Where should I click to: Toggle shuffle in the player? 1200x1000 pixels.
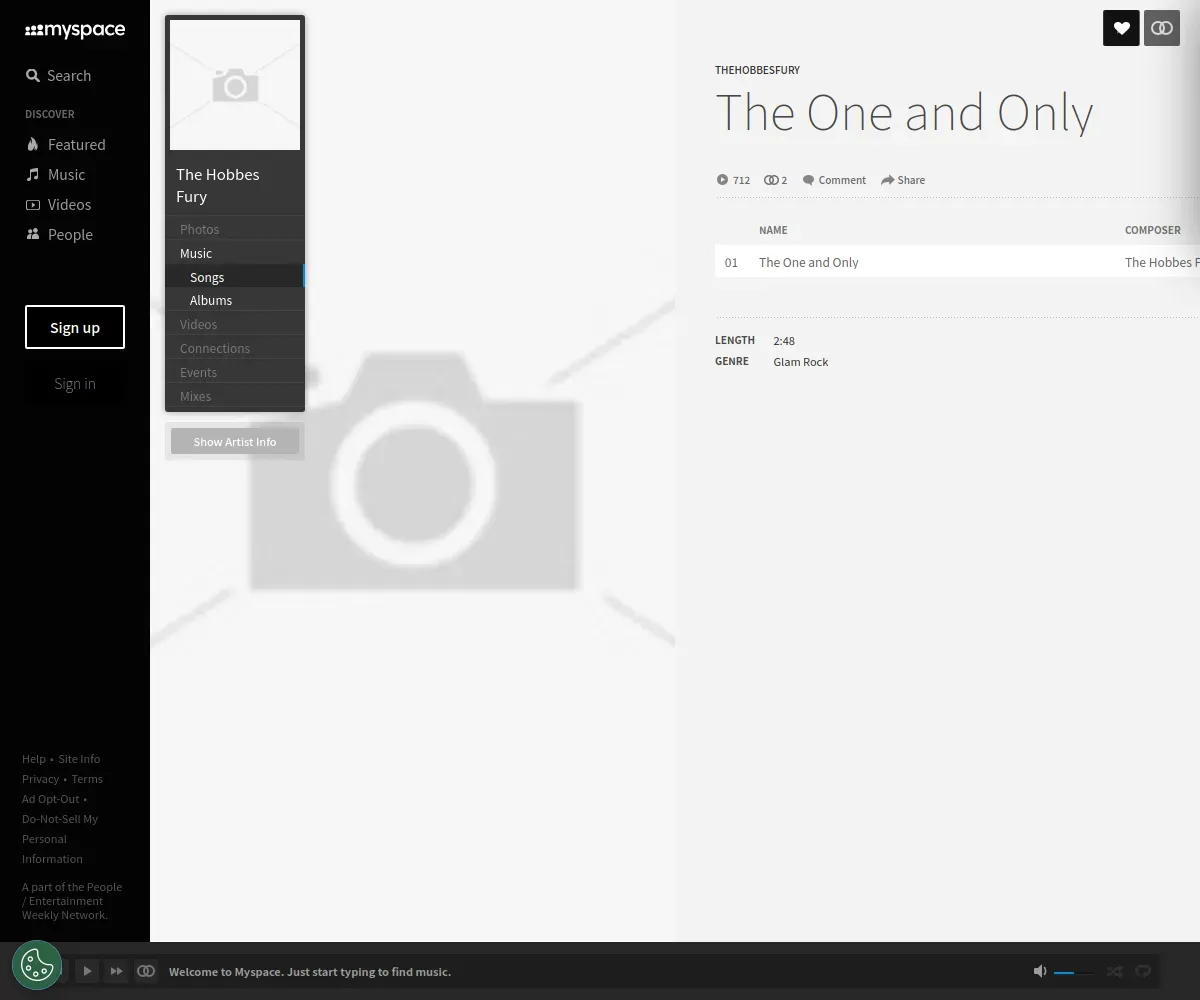(x=1114, y=971)
